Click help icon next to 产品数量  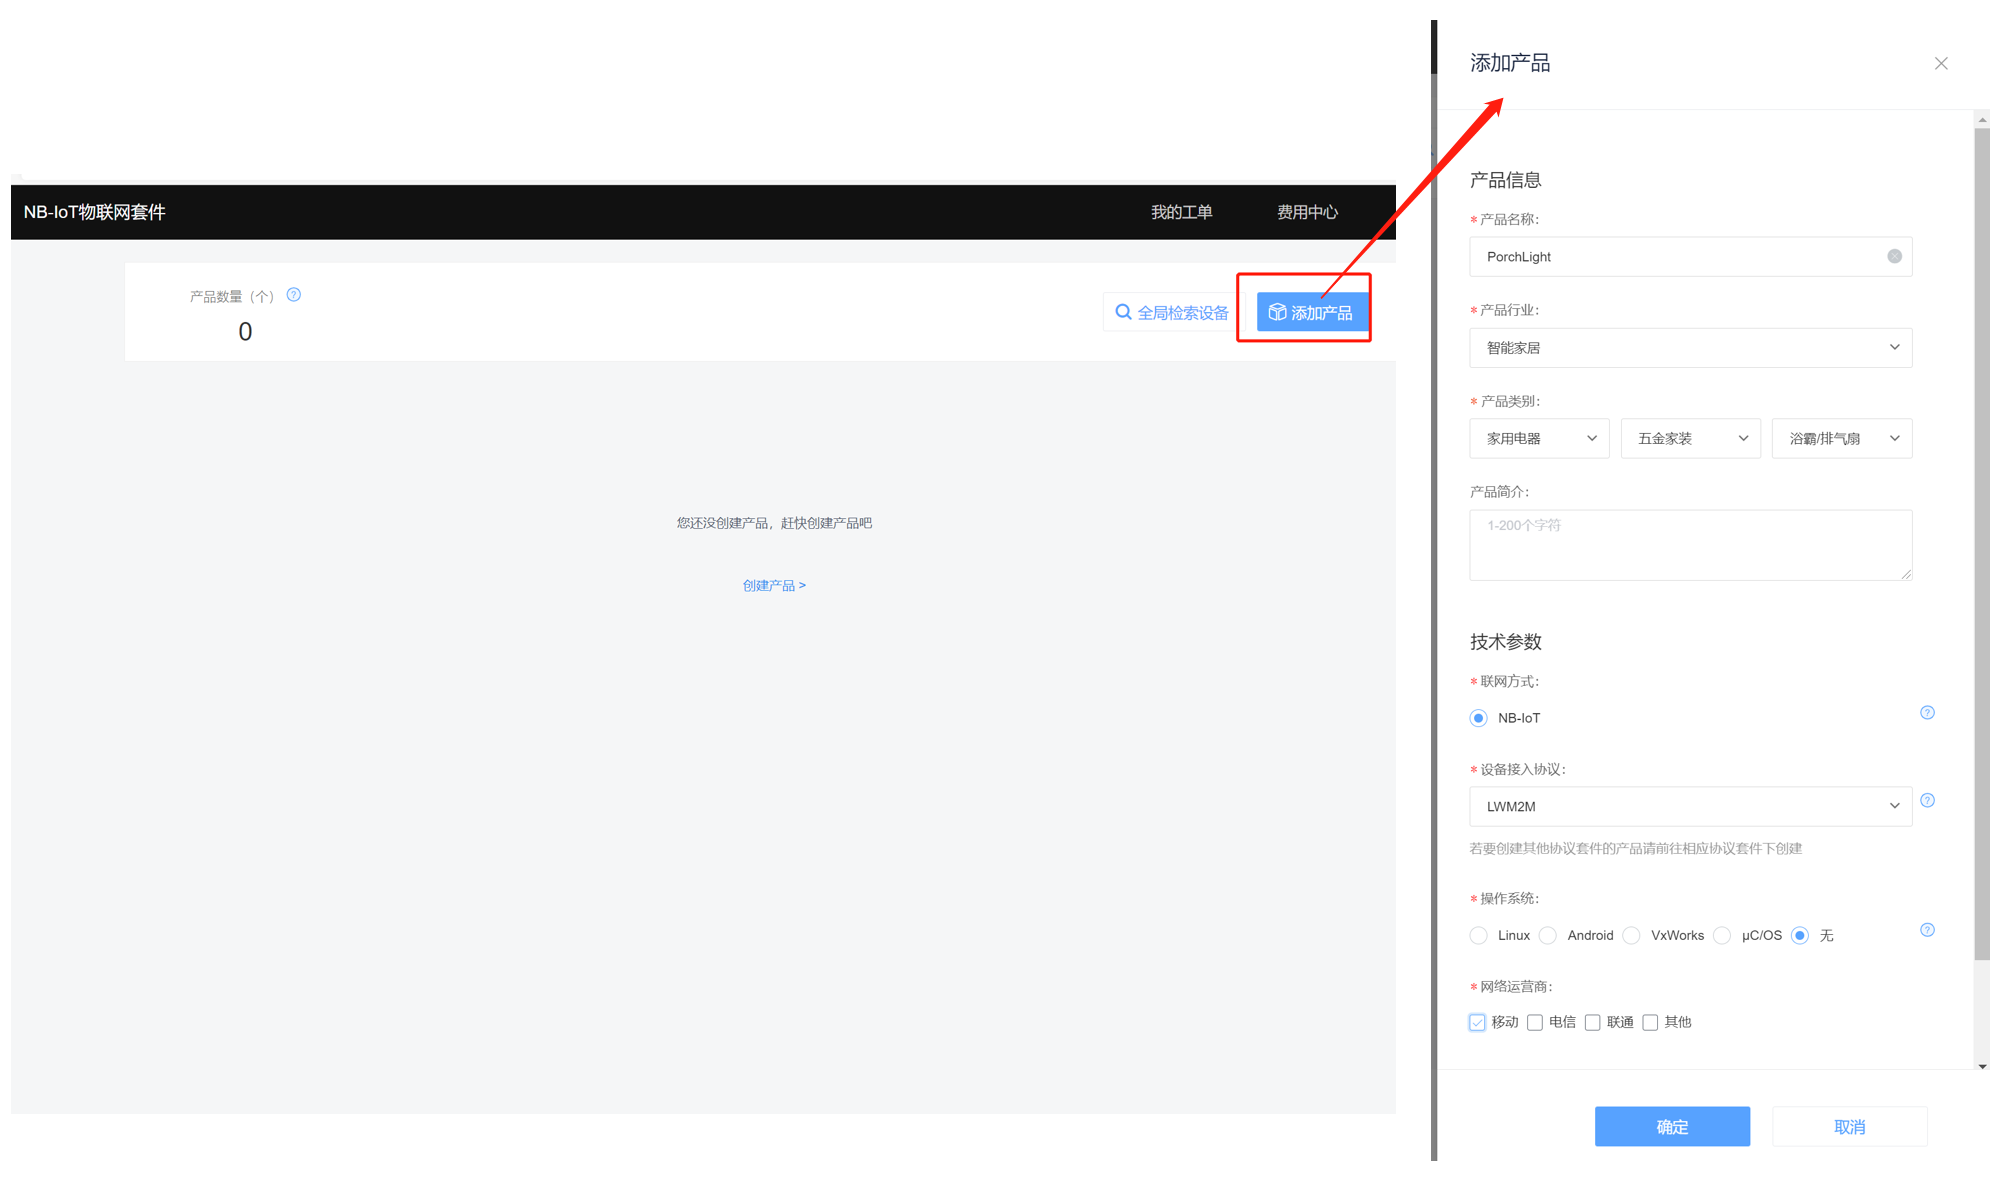point(294,295)
